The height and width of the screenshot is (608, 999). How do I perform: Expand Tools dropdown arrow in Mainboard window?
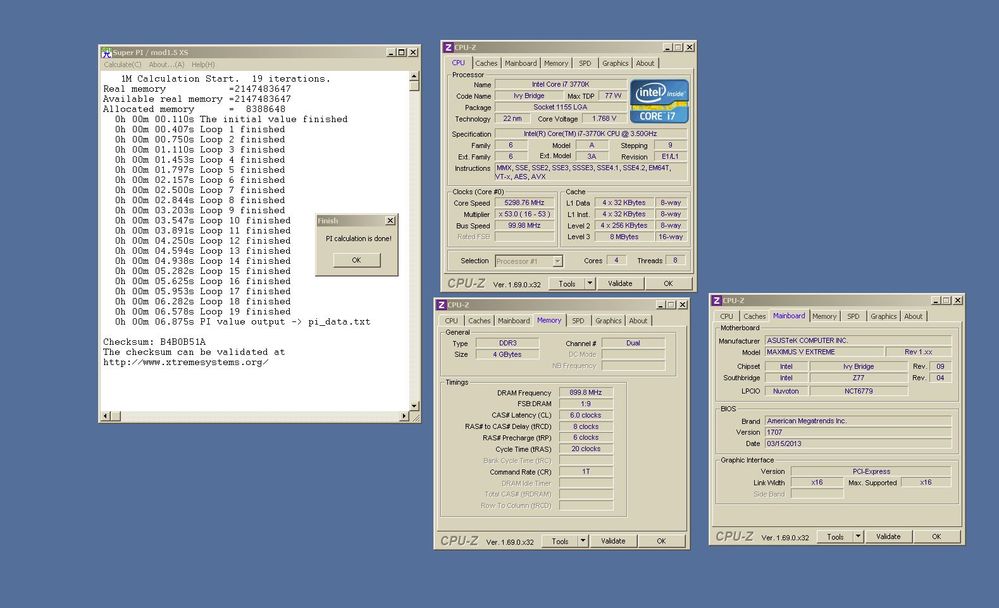(x=858, y=537)
